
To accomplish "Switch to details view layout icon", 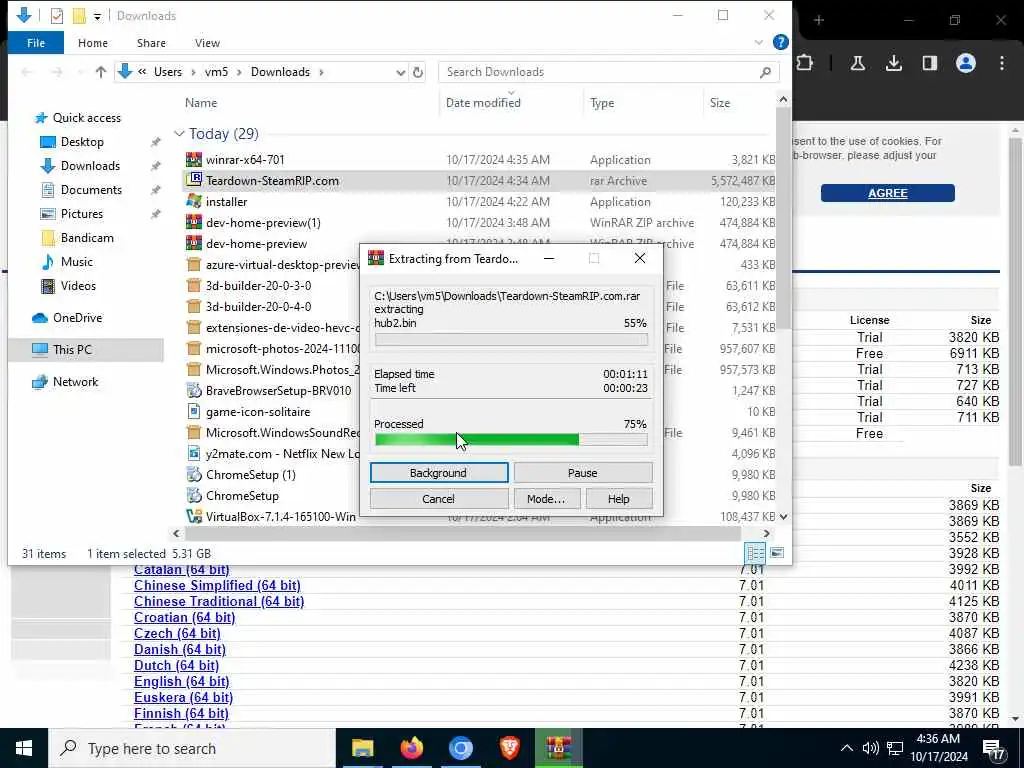I will coord(755,553).
